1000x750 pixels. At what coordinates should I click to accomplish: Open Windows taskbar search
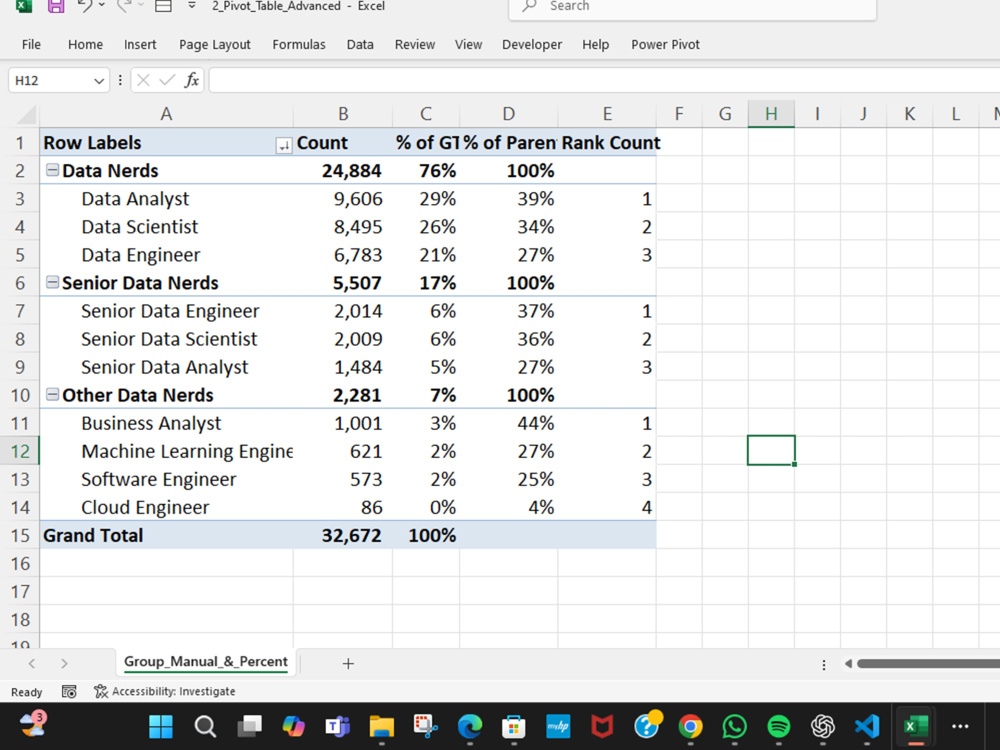pyautogui.click(x=205, y=726)
